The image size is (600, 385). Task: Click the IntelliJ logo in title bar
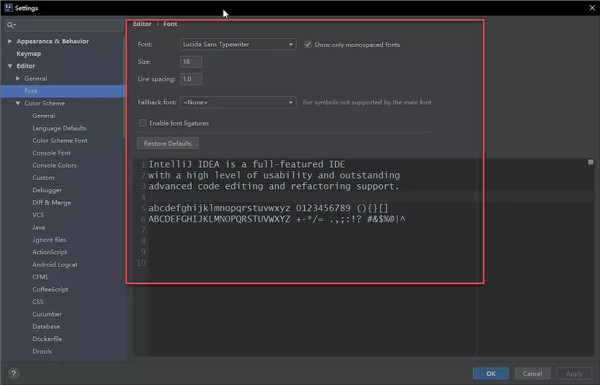point(8,8)
